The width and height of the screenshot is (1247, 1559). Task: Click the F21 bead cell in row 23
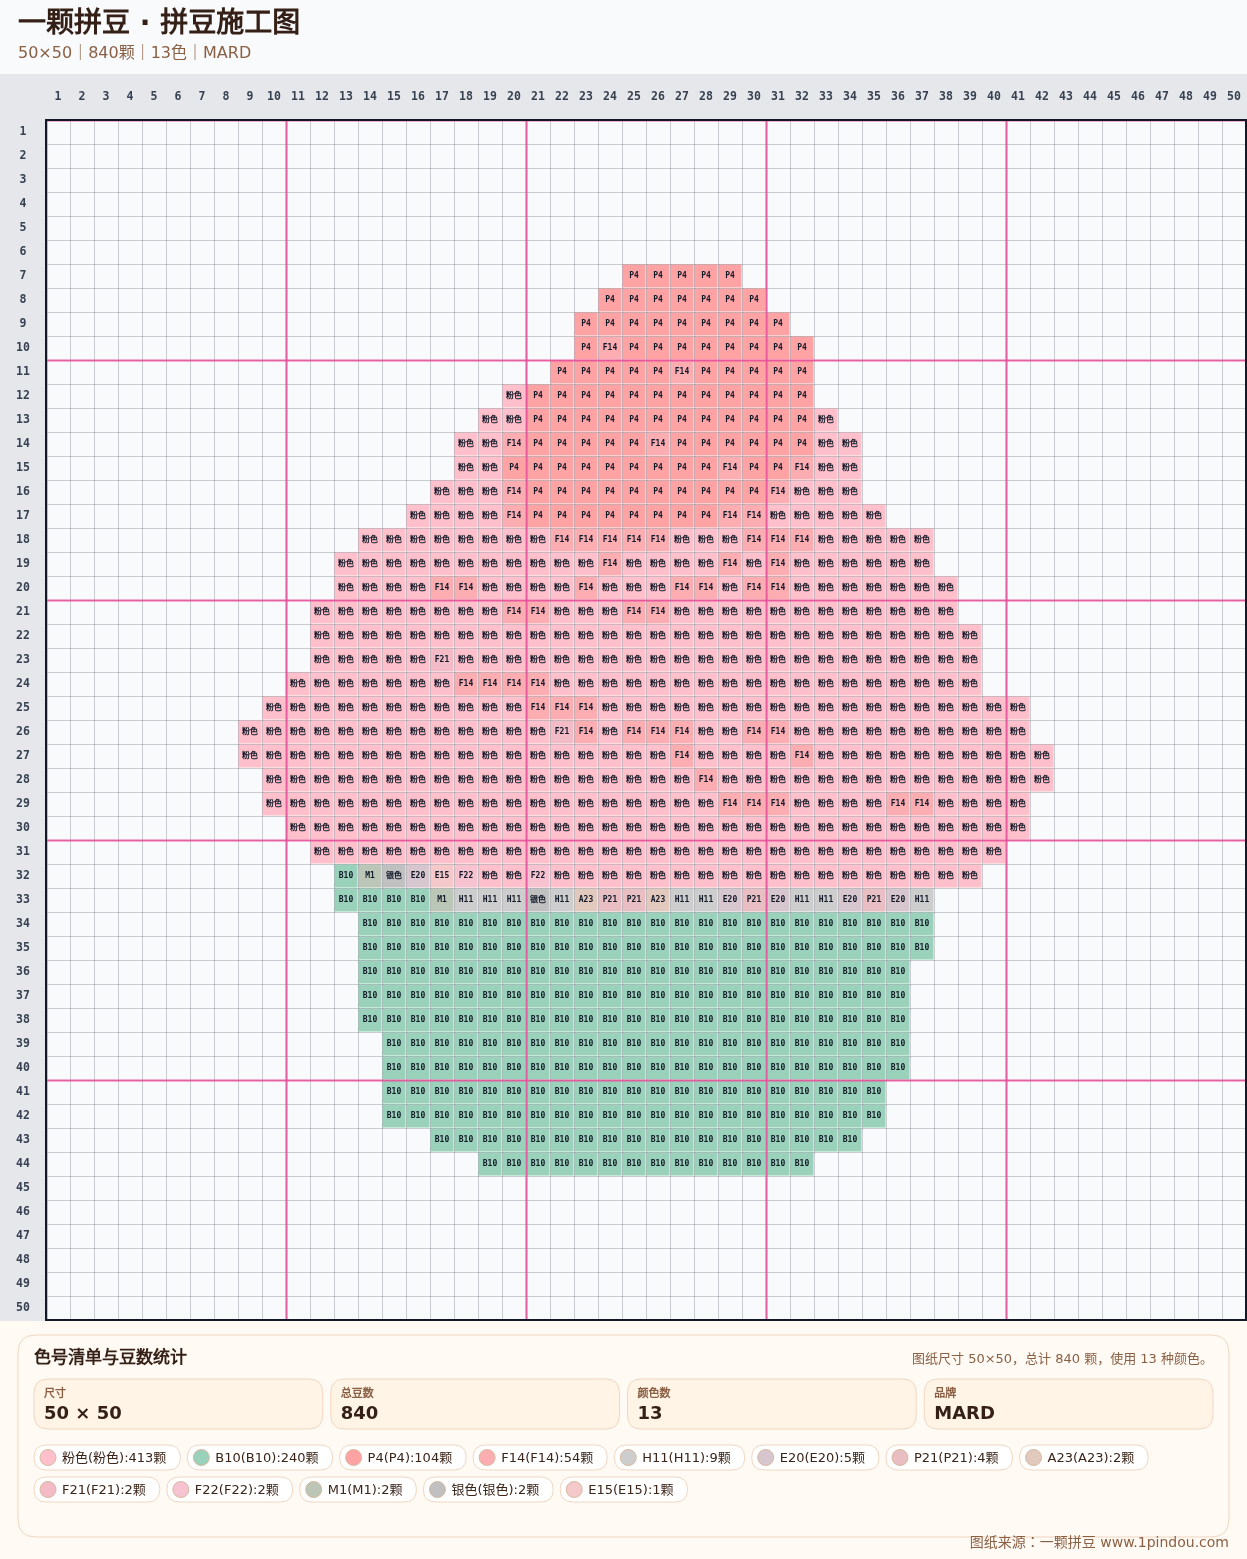(x=442, y=659)
